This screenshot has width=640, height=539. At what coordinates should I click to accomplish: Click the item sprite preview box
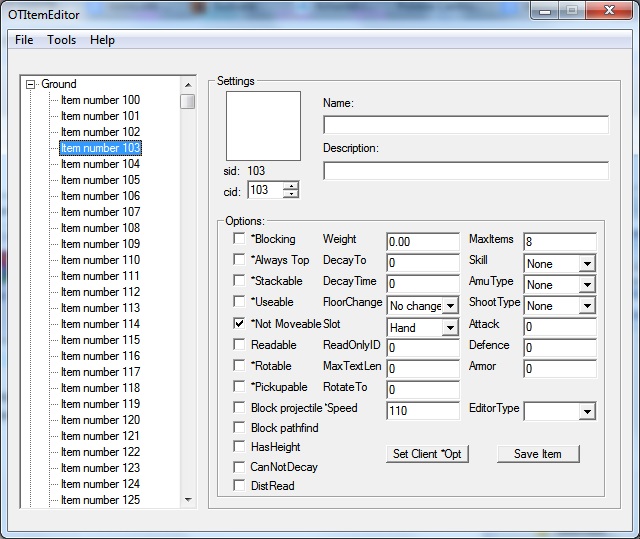pyautogui.click(x=263, y=126)
